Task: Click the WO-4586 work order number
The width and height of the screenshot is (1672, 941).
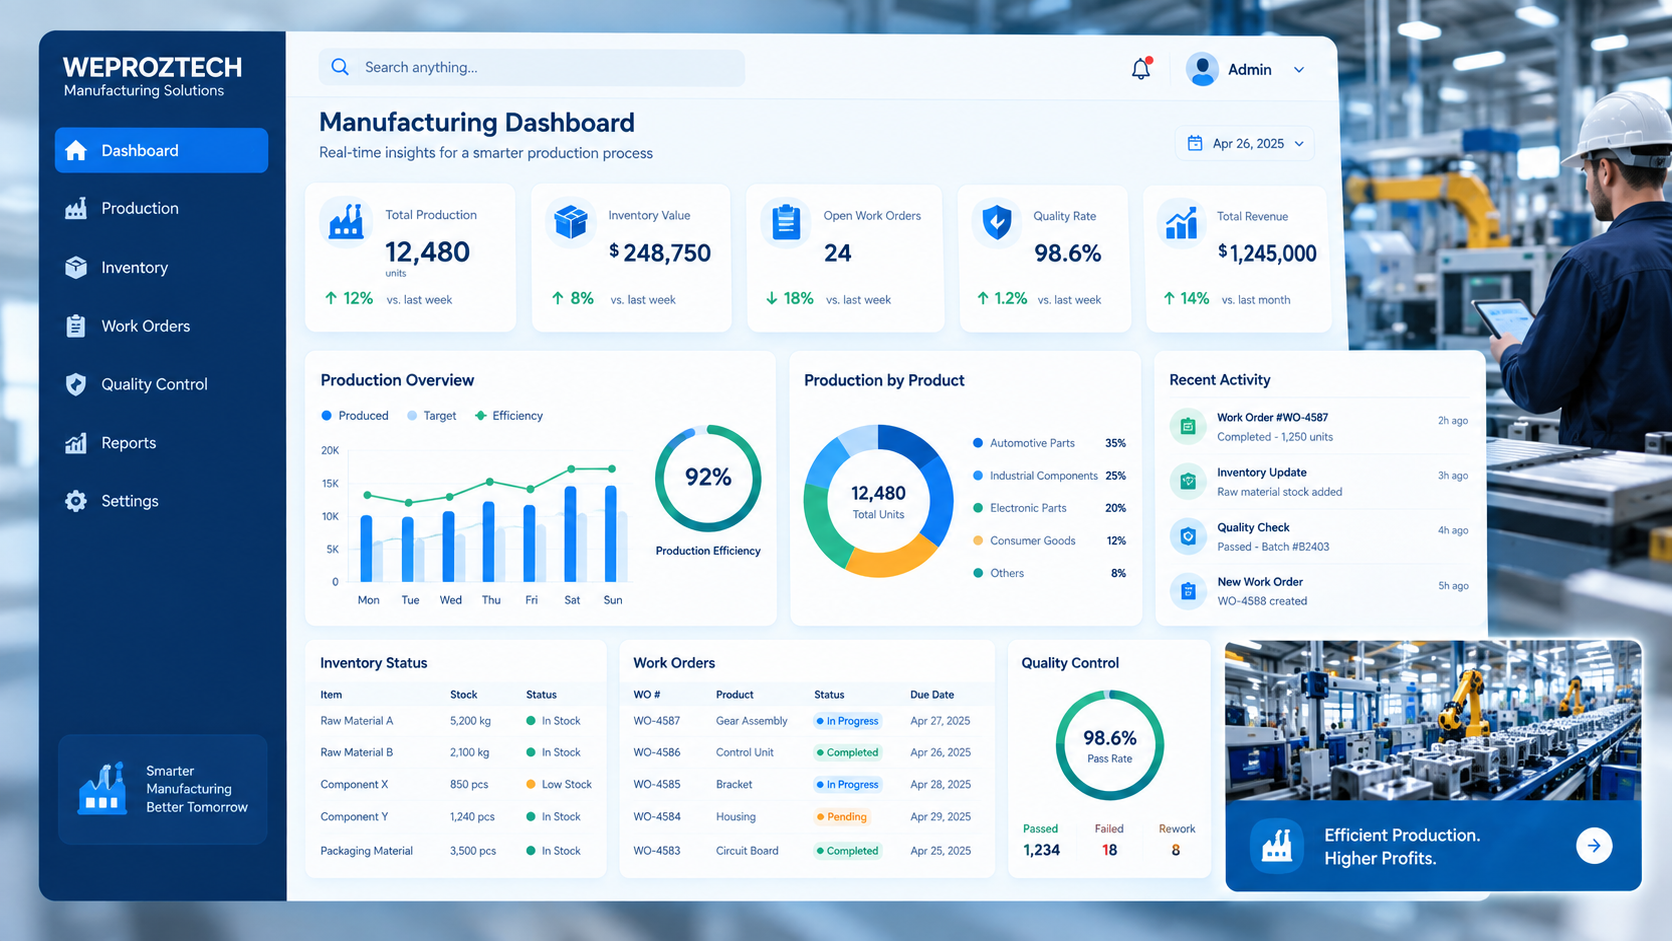Action: tap(657, 752)
